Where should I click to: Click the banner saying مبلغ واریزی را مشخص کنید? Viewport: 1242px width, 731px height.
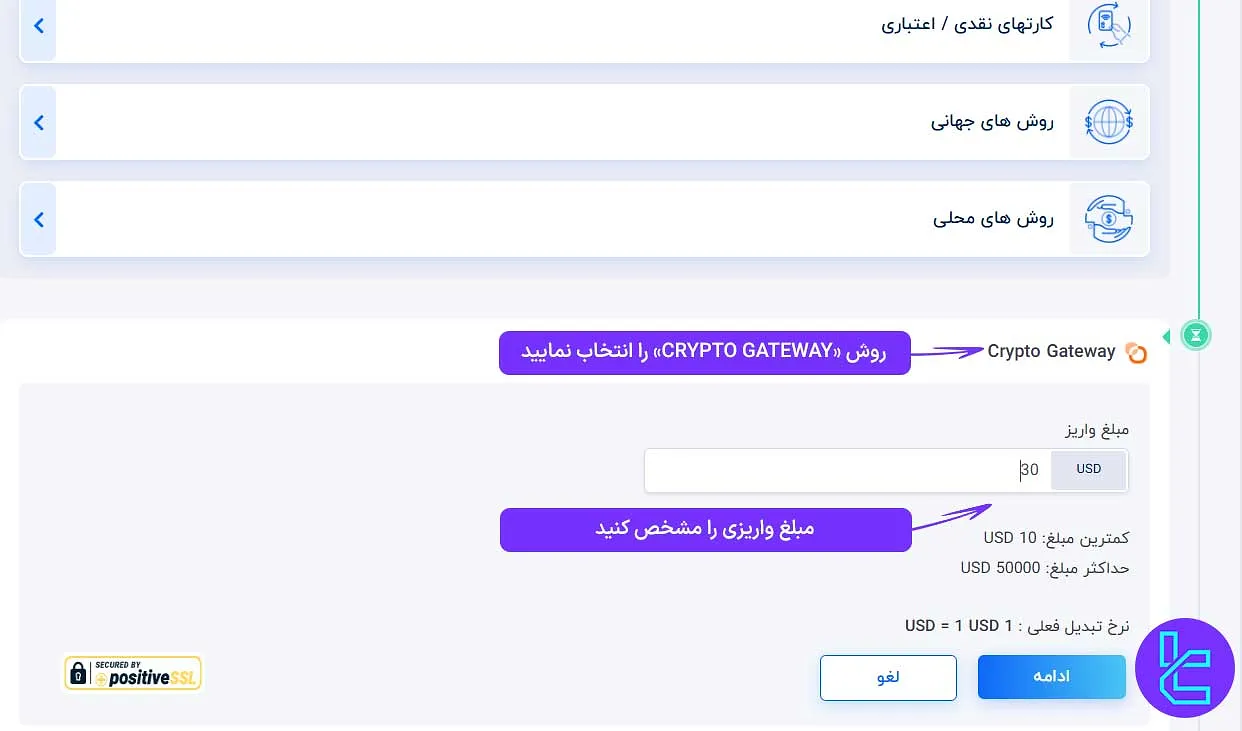click(x=704, y=530)
